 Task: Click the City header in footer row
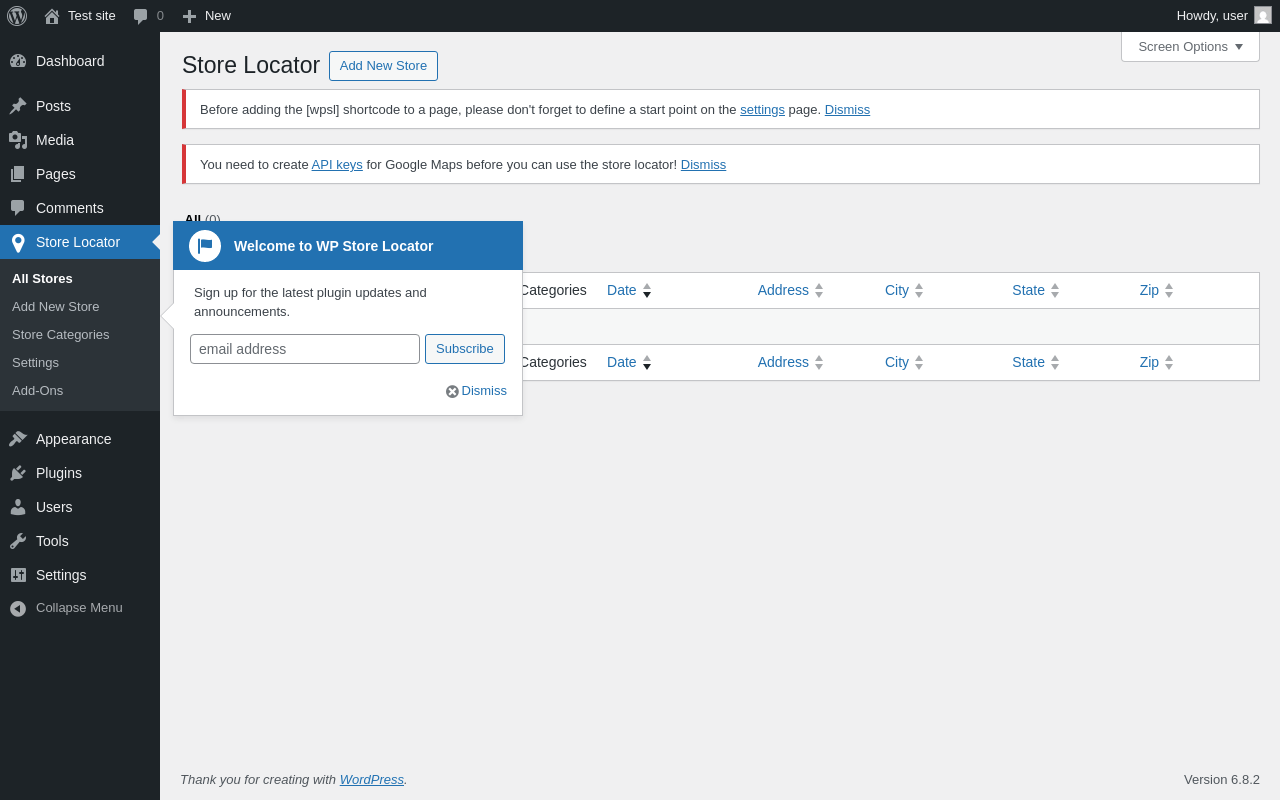pos(897,362)
